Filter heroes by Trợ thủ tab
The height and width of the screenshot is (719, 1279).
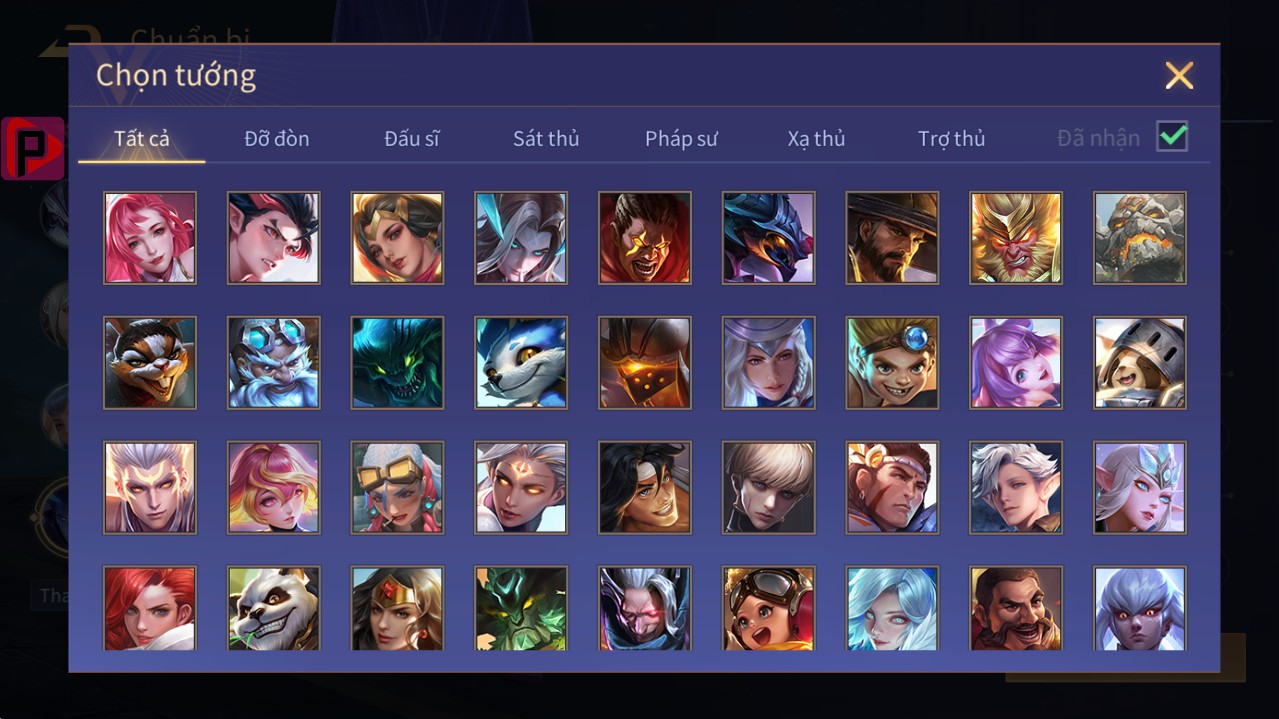coord(952,138)
